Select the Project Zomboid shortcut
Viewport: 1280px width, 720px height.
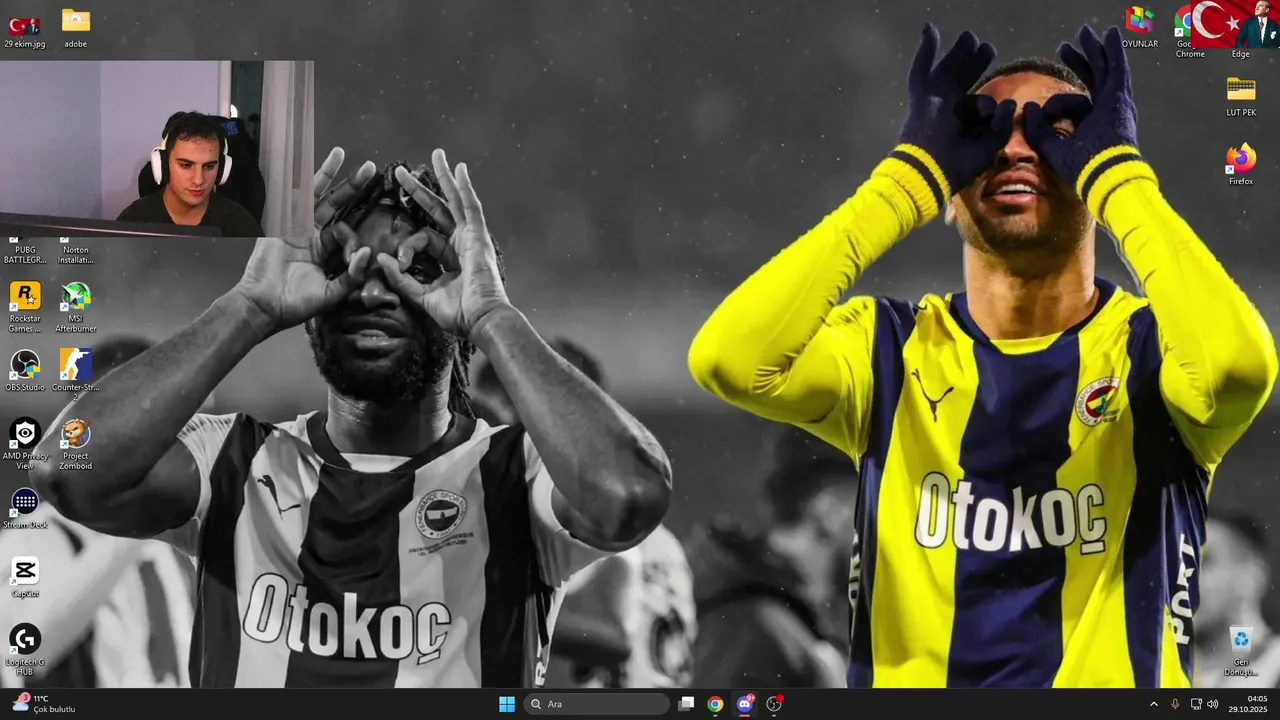(76, 444)
